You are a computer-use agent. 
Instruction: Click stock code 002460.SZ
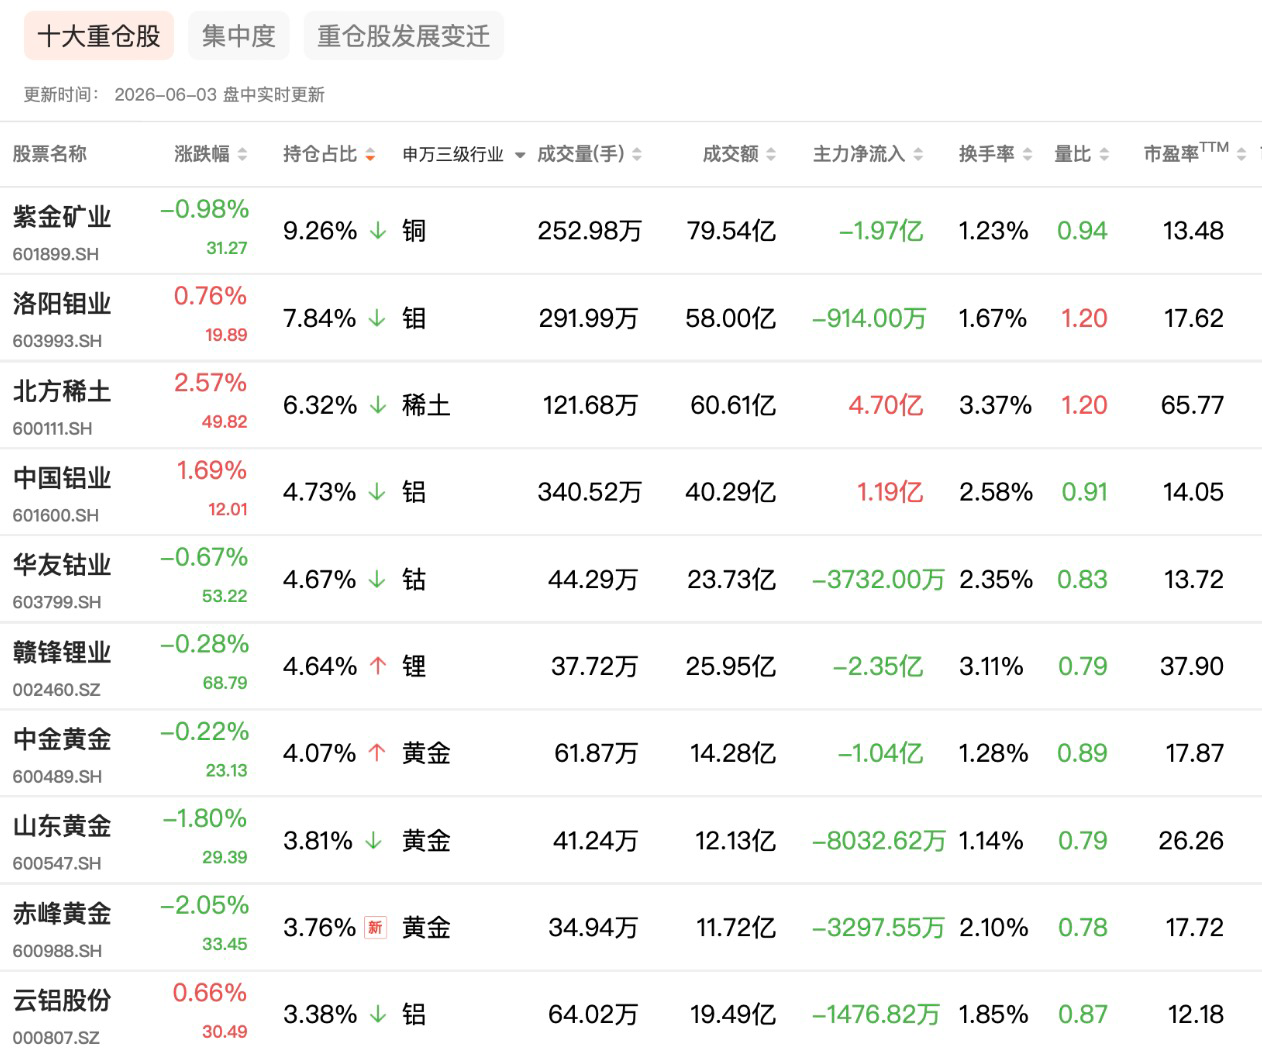coord(56,690)
